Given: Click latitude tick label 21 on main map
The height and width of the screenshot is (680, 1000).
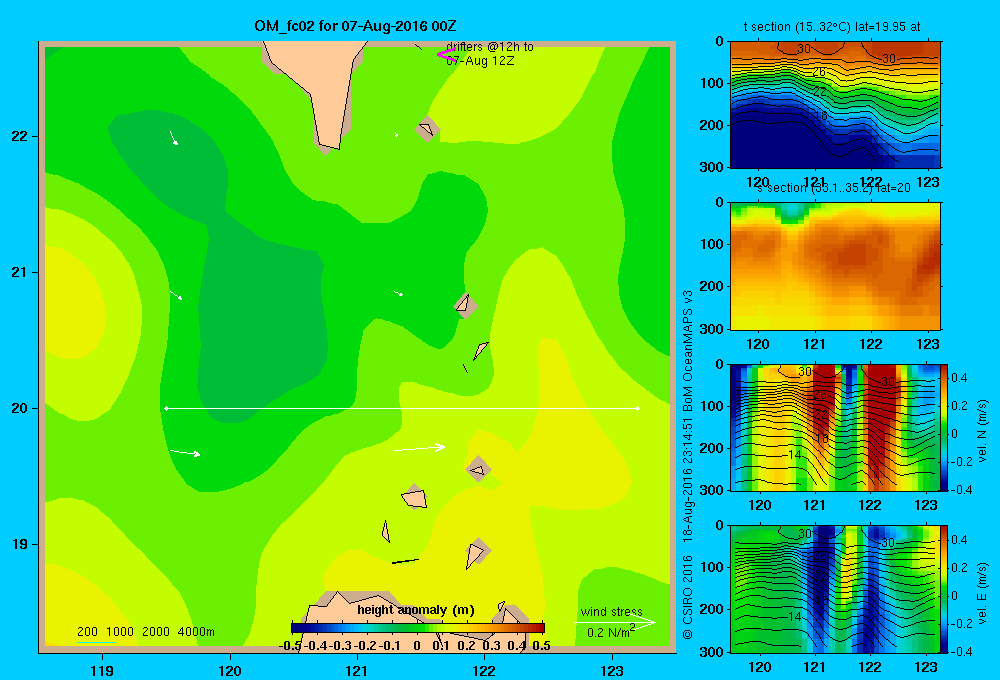Looking at the screenshot, I should click(20, 272).
